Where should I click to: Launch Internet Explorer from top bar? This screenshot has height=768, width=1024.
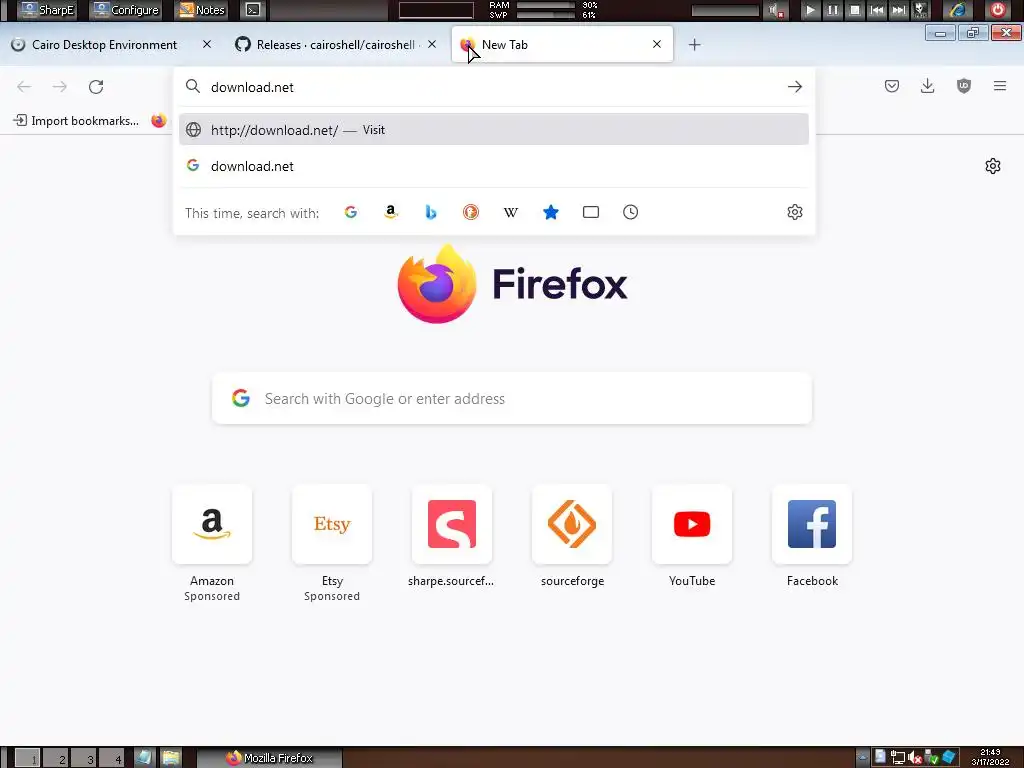(957, 10)
